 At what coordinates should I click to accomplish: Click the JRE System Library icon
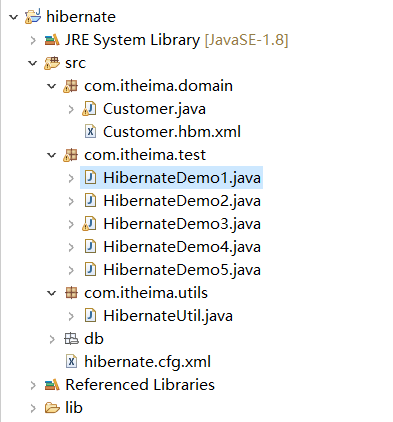point(52,40)
